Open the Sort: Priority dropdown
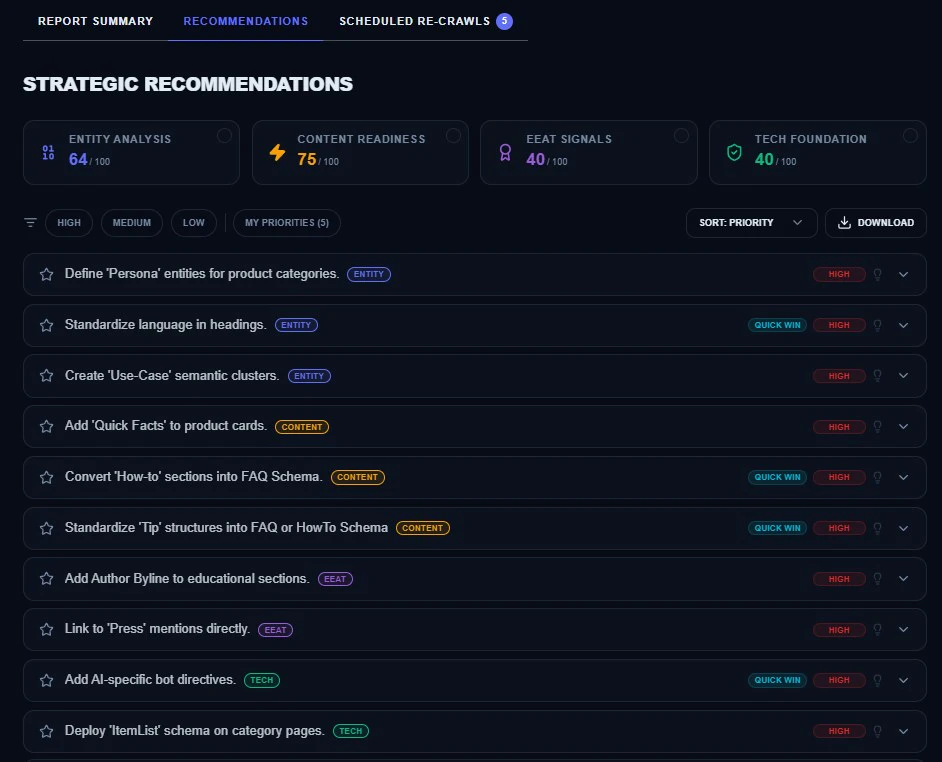This screenshot has width=942, height=762. pos(752,223)
